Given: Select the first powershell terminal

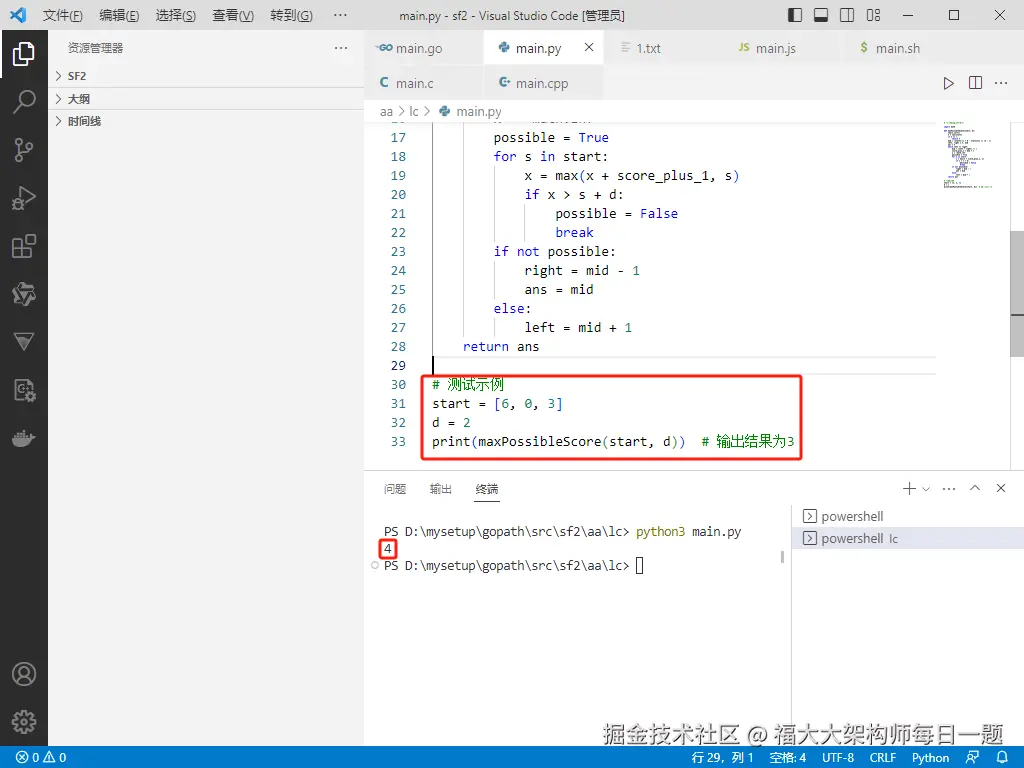Looking at the screenshot, I should coord(908,516).
